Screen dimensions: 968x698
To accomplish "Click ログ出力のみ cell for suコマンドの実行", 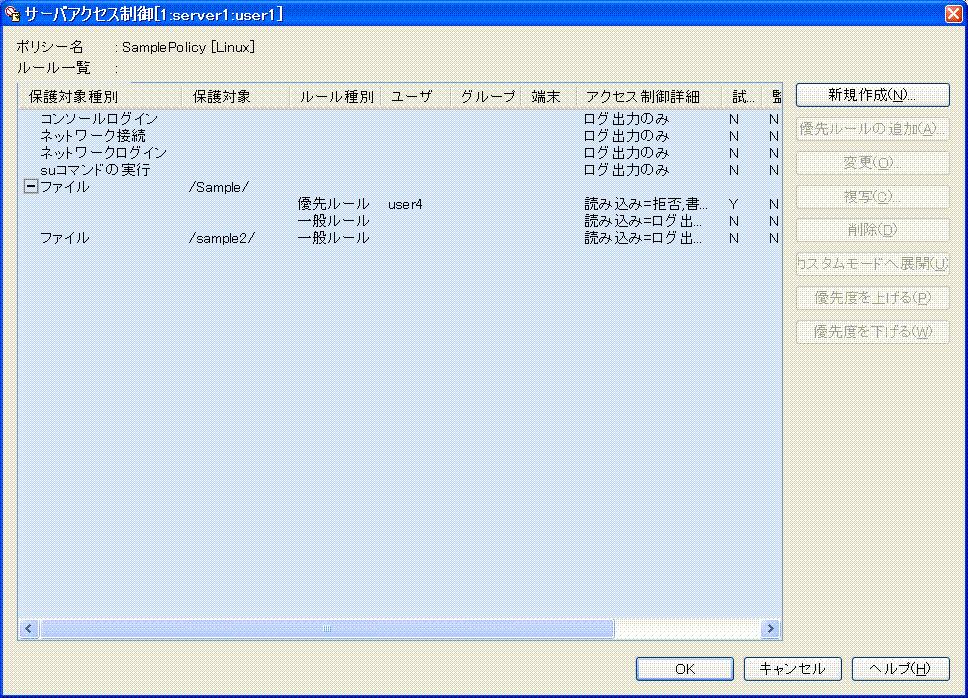I will 626,170.
